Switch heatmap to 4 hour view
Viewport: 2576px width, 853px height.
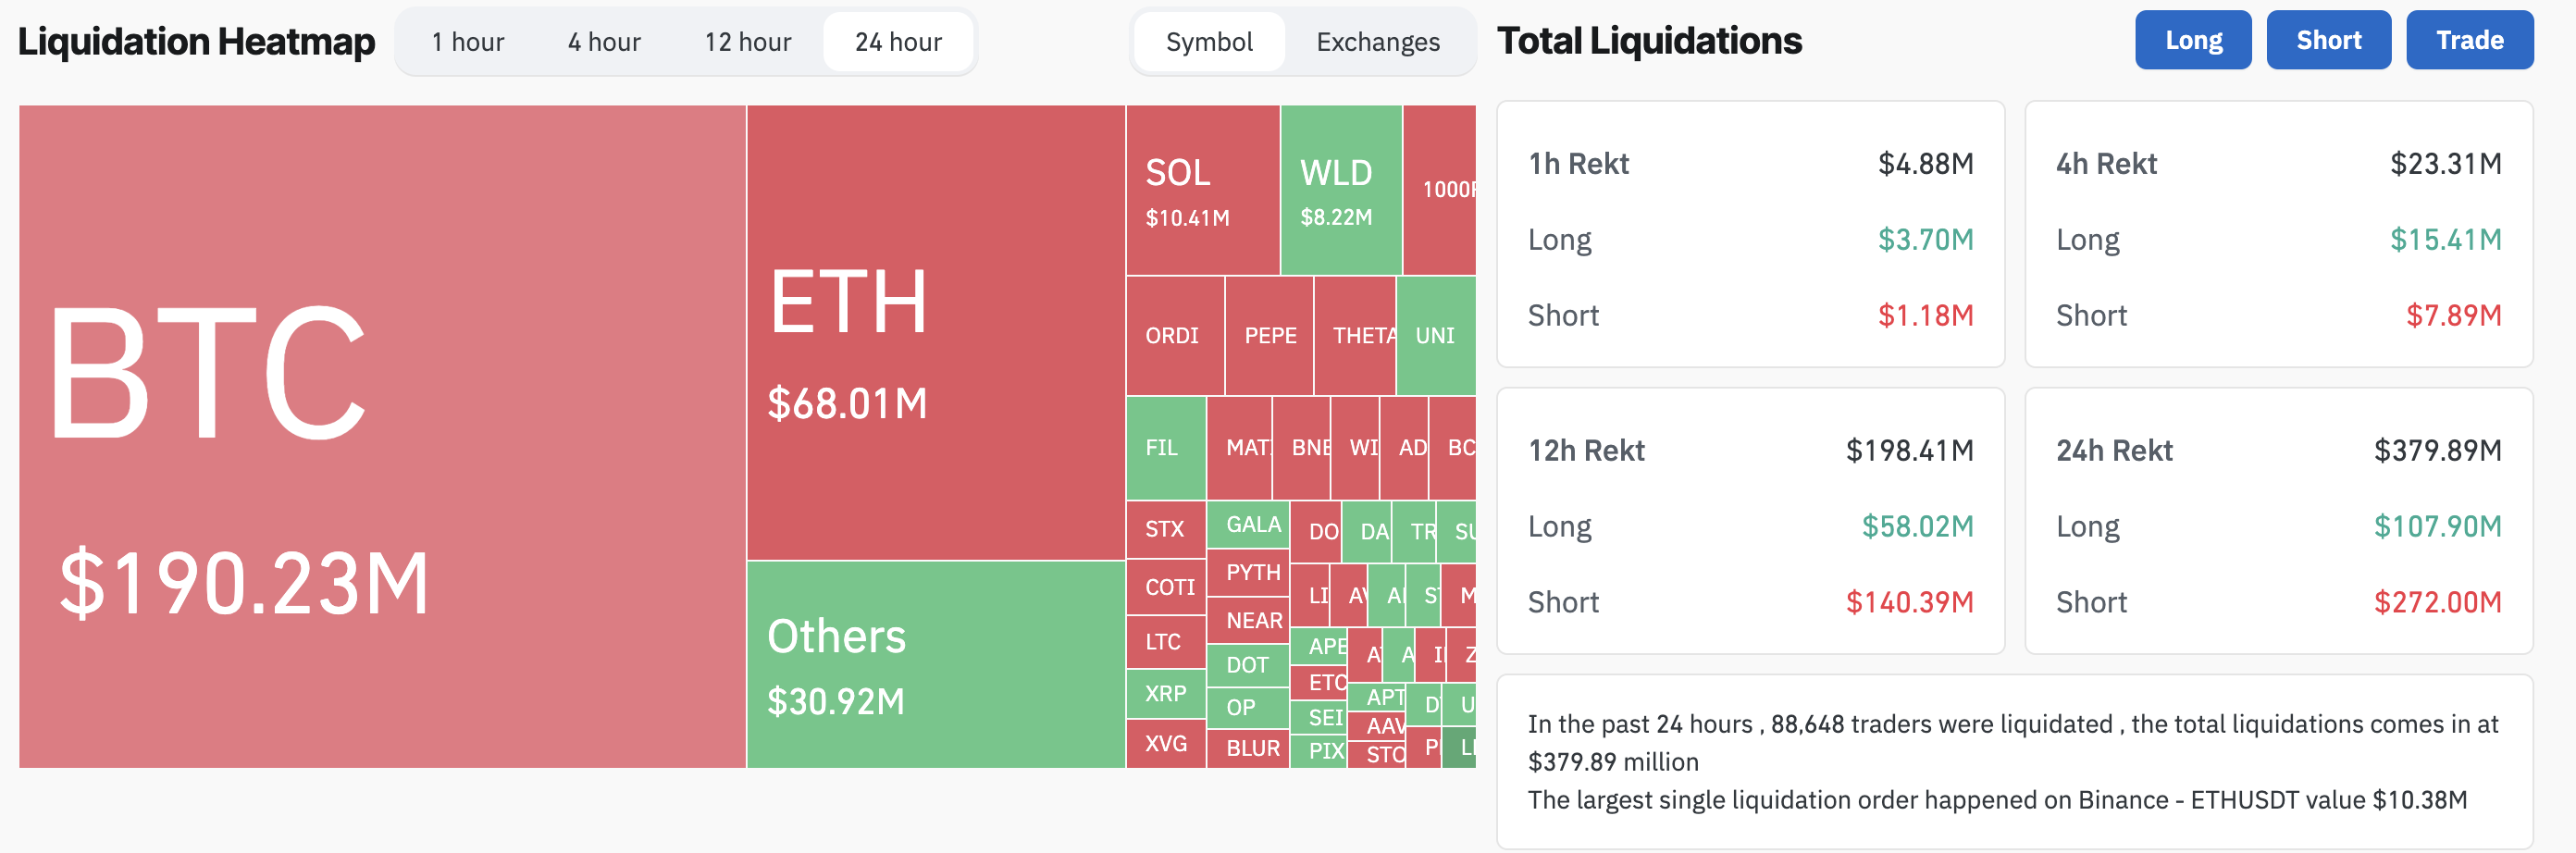(x=604, y=42)
